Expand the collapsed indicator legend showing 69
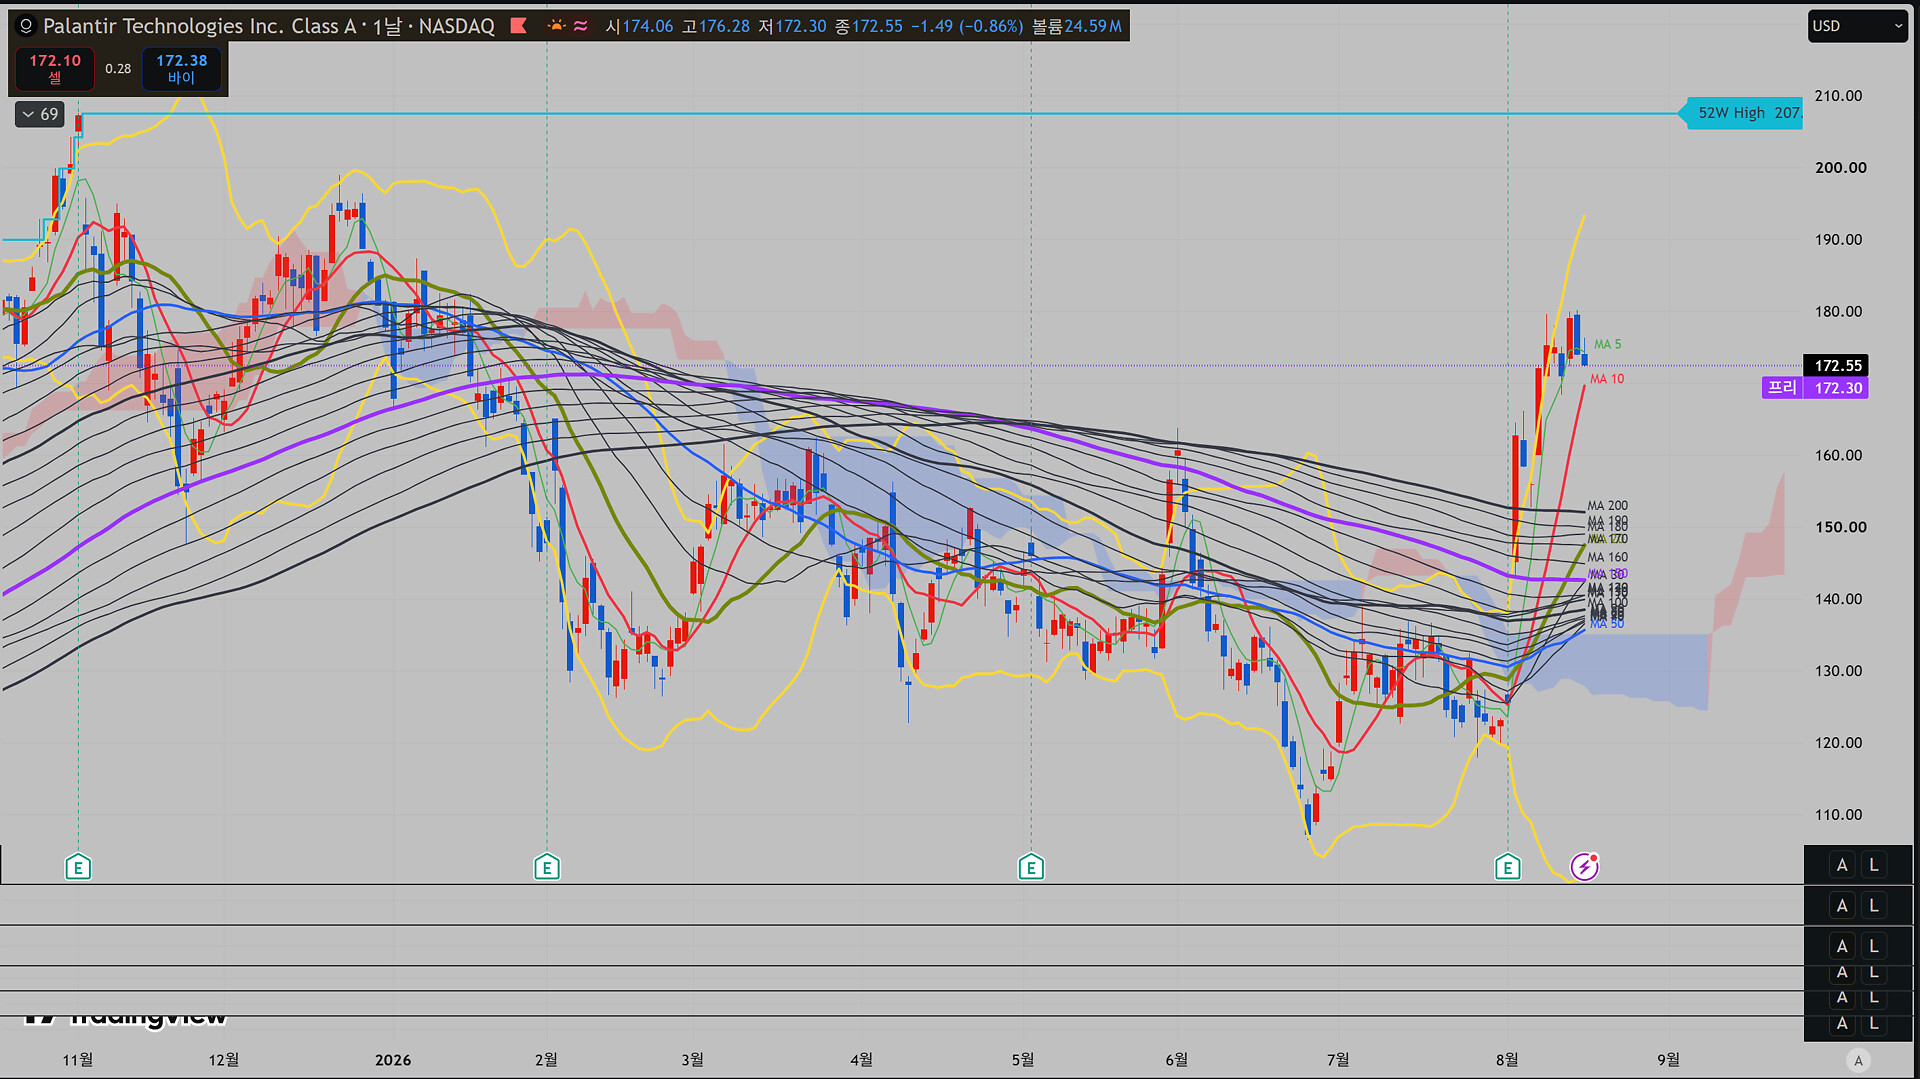1920x1079 pixels. click(x=40, y=114)
